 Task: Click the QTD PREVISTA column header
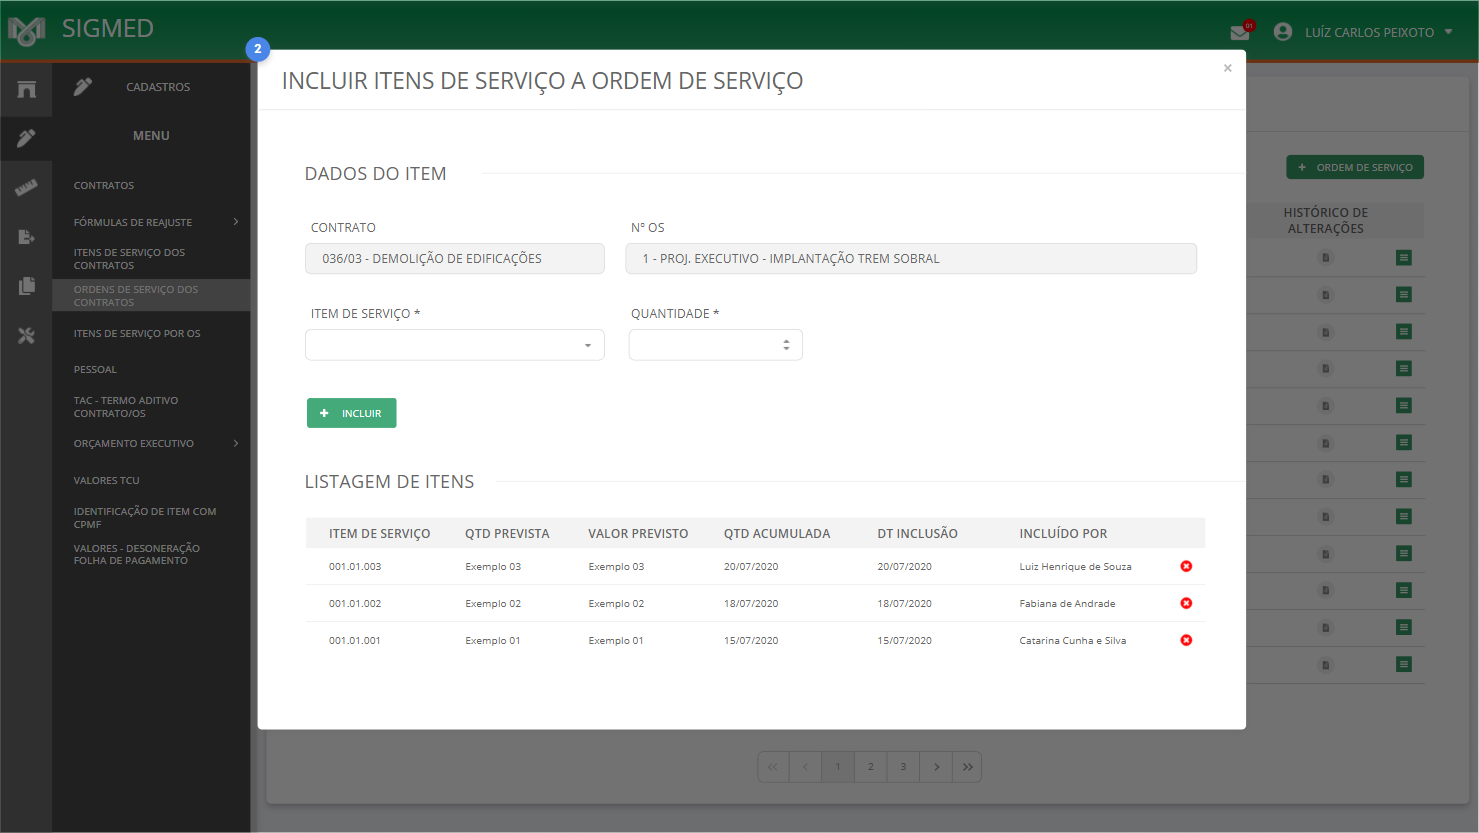[x=507, y=534]
